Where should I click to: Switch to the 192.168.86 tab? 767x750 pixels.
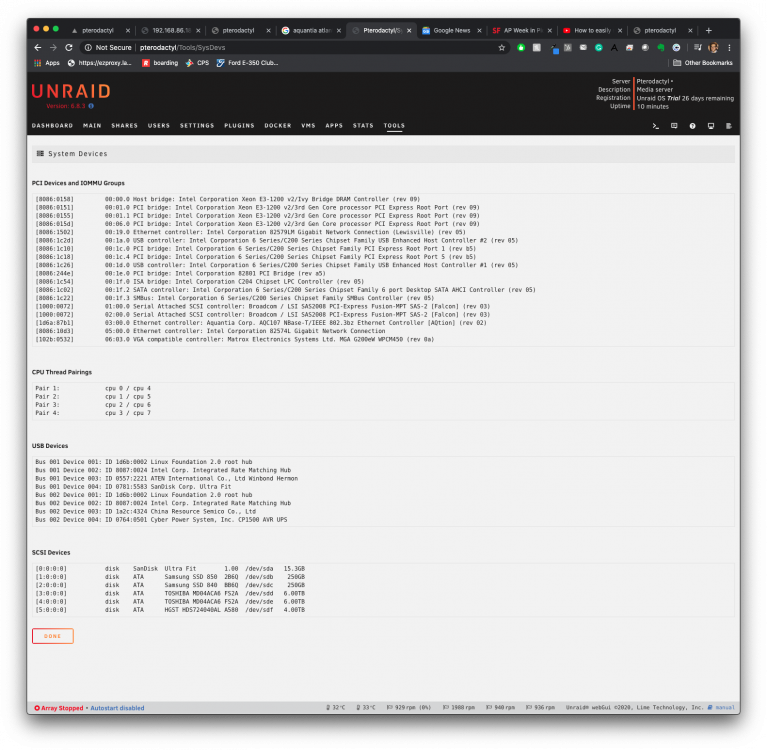click(171, 30)
